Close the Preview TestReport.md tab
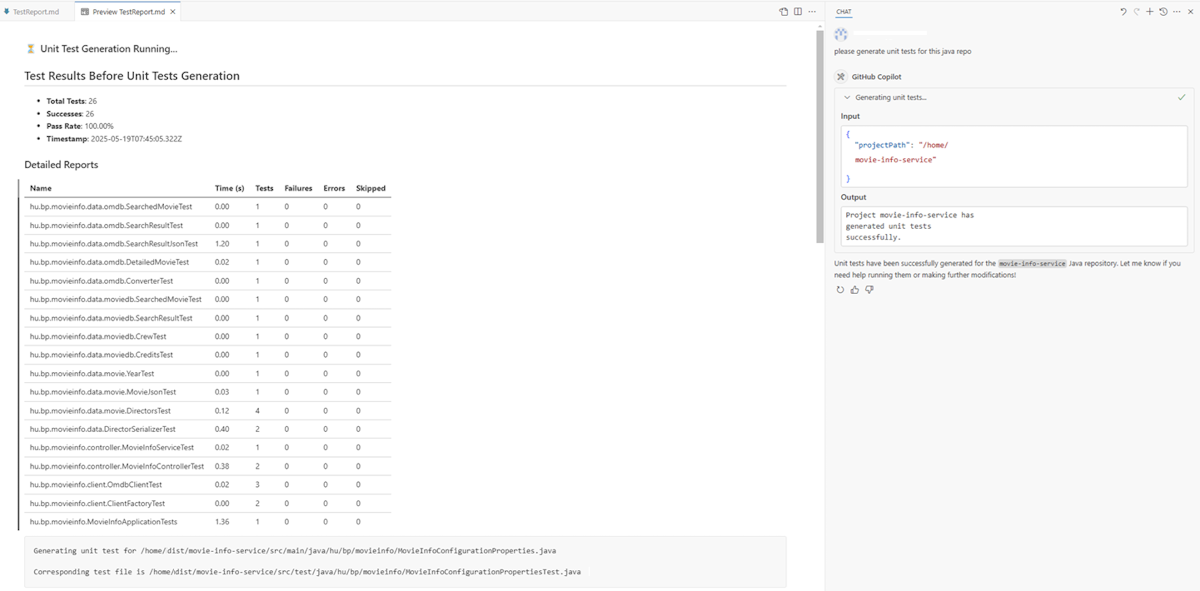The width and height of the screenshot is (1200, 591). (173, 12)
